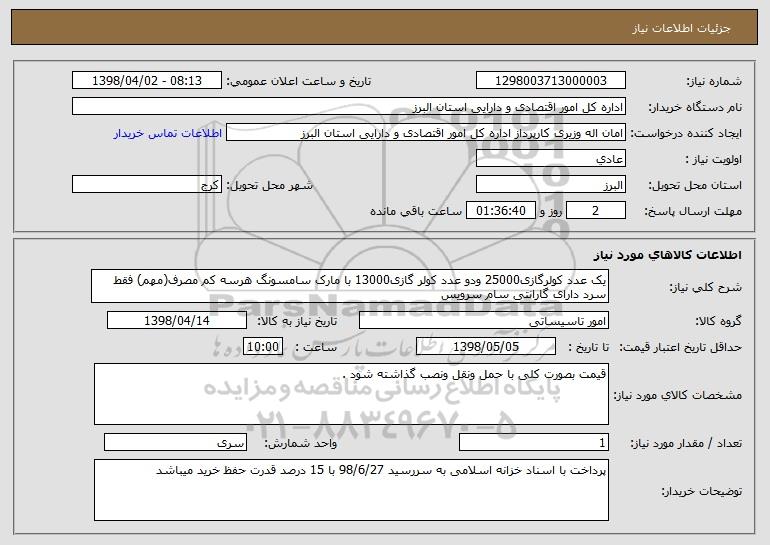This screenshot has height=545, width=770.
Task: Click the label نام دستگاه خریدار
Action: click(695, 107)
